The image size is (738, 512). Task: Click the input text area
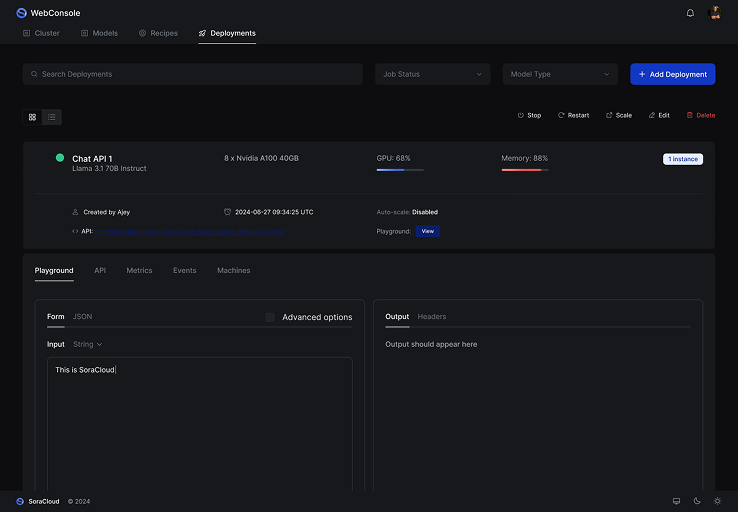pyautogui.click(x=200, y=424)
